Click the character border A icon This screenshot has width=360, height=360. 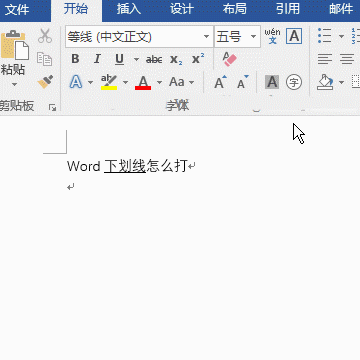(294, 36)
